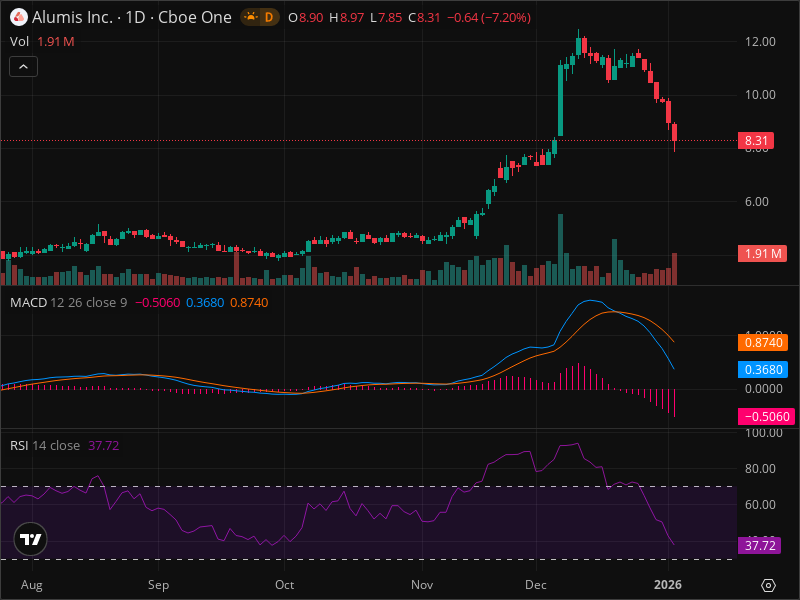Click the low price L7.85 in header
800x600 pixels.
click(386, 17)
